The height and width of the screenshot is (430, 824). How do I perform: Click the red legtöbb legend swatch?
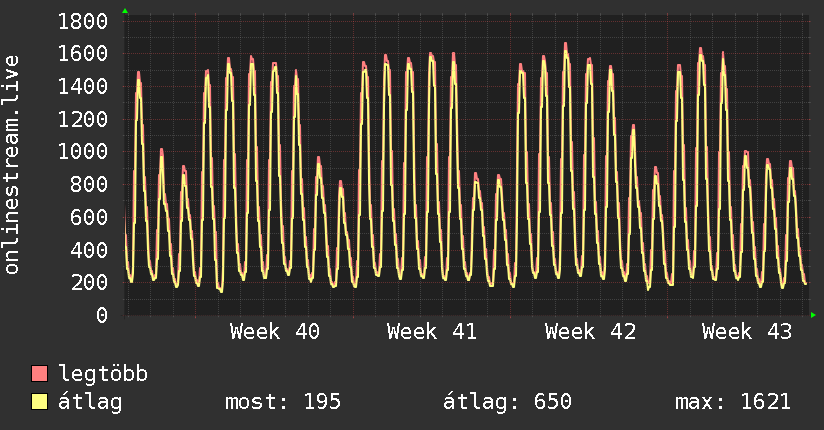click(x=40, y=374)
